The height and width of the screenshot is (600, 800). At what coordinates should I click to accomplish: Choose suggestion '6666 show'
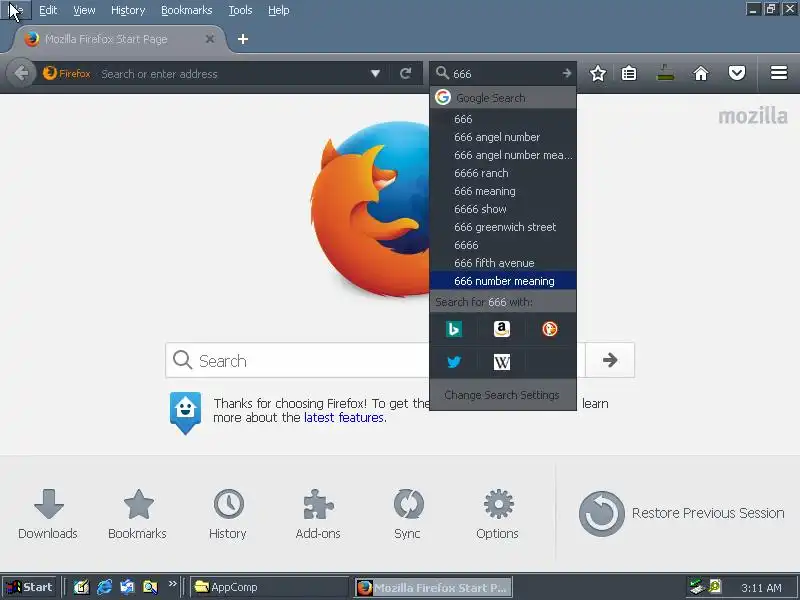point(503,209)
